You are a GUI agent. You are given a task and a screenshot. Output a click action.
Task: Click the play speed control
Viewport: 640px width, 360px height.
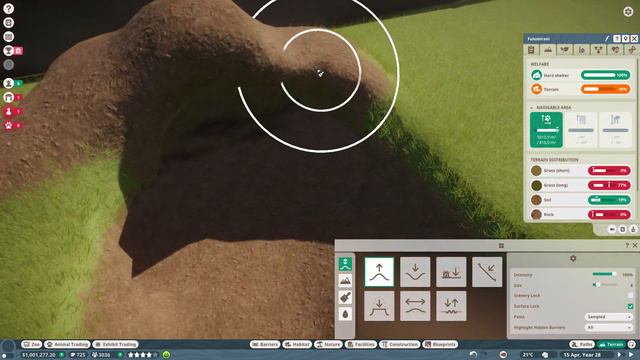(619, 355)
